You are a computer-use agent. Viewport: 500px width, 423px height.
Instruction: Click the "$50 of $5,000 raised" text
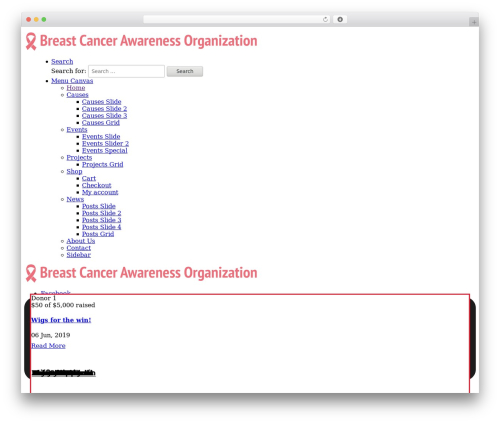pyautogui.click(x=63, y=305)
